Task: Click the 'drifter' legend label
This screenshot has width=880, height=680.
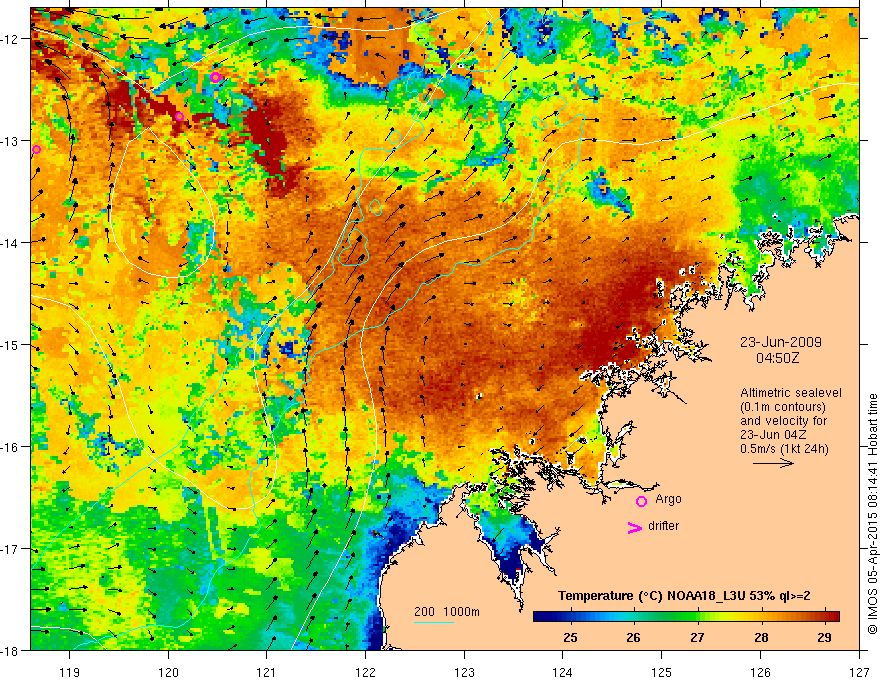Action: pyautogui.click(x=663, y=526)
